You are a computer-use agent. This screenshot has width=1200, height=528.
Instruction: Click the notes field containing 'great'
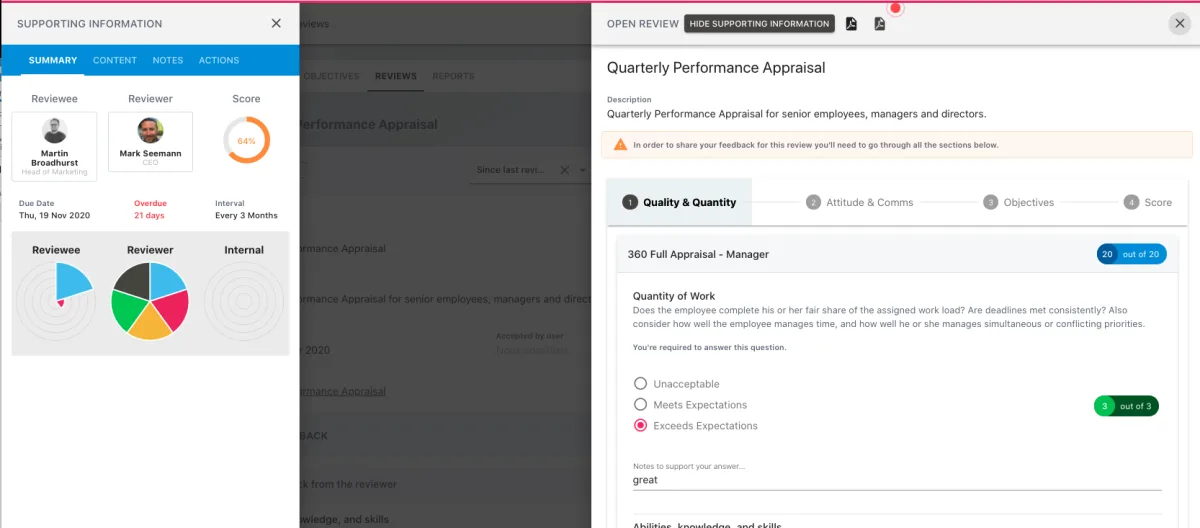coord(897,480)
